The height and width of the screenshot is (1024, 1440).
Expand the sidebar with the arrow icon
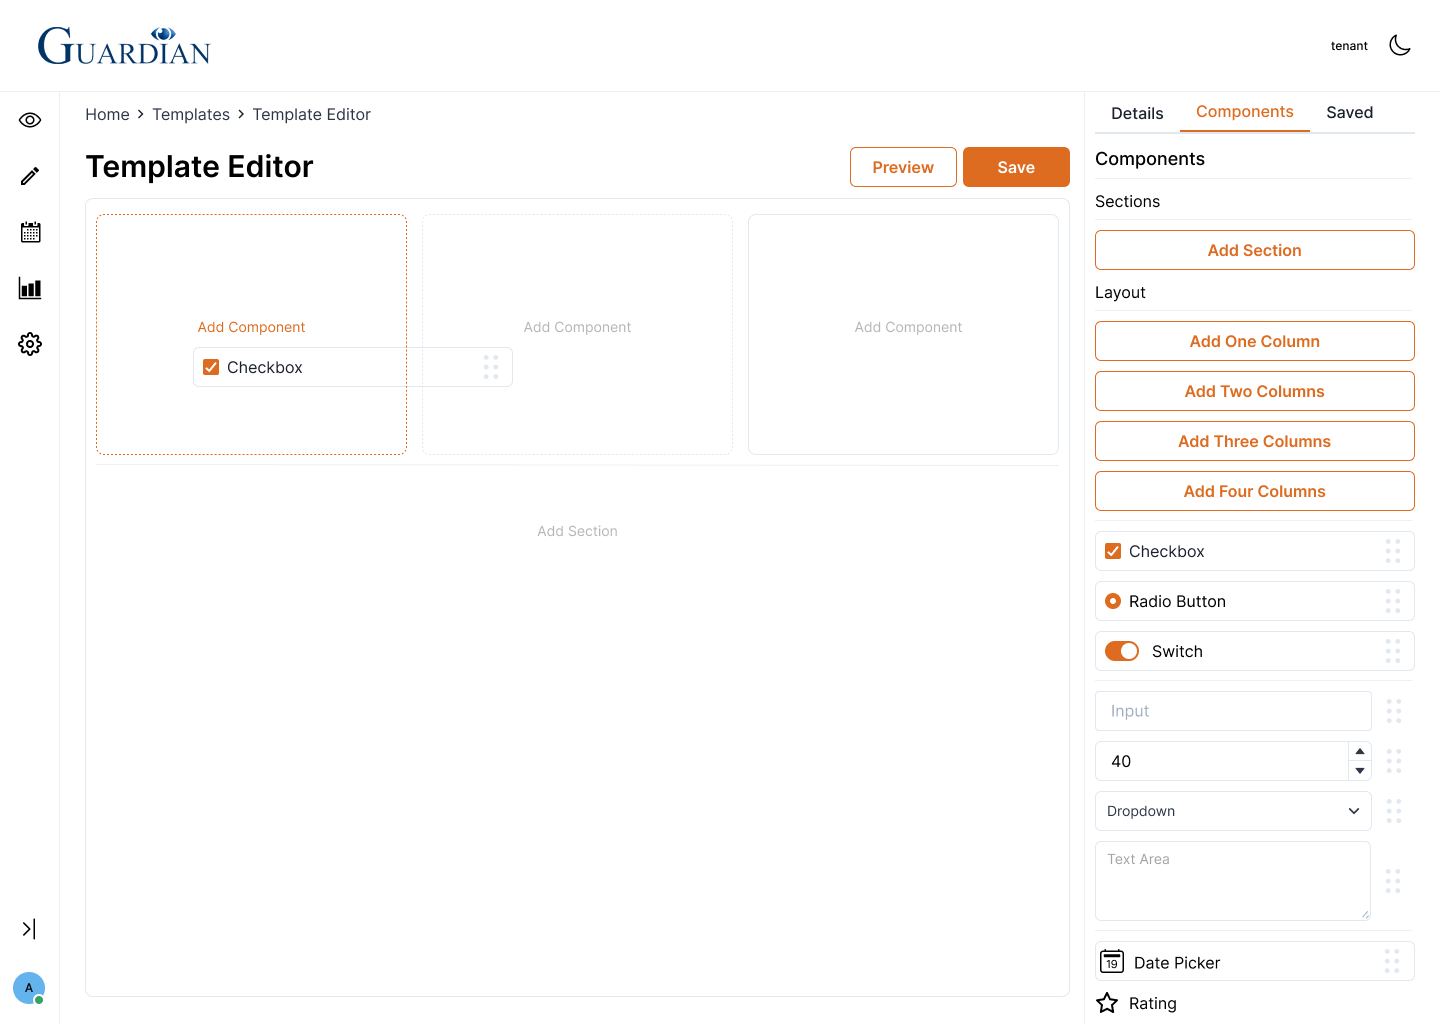[x=29, y=929]
